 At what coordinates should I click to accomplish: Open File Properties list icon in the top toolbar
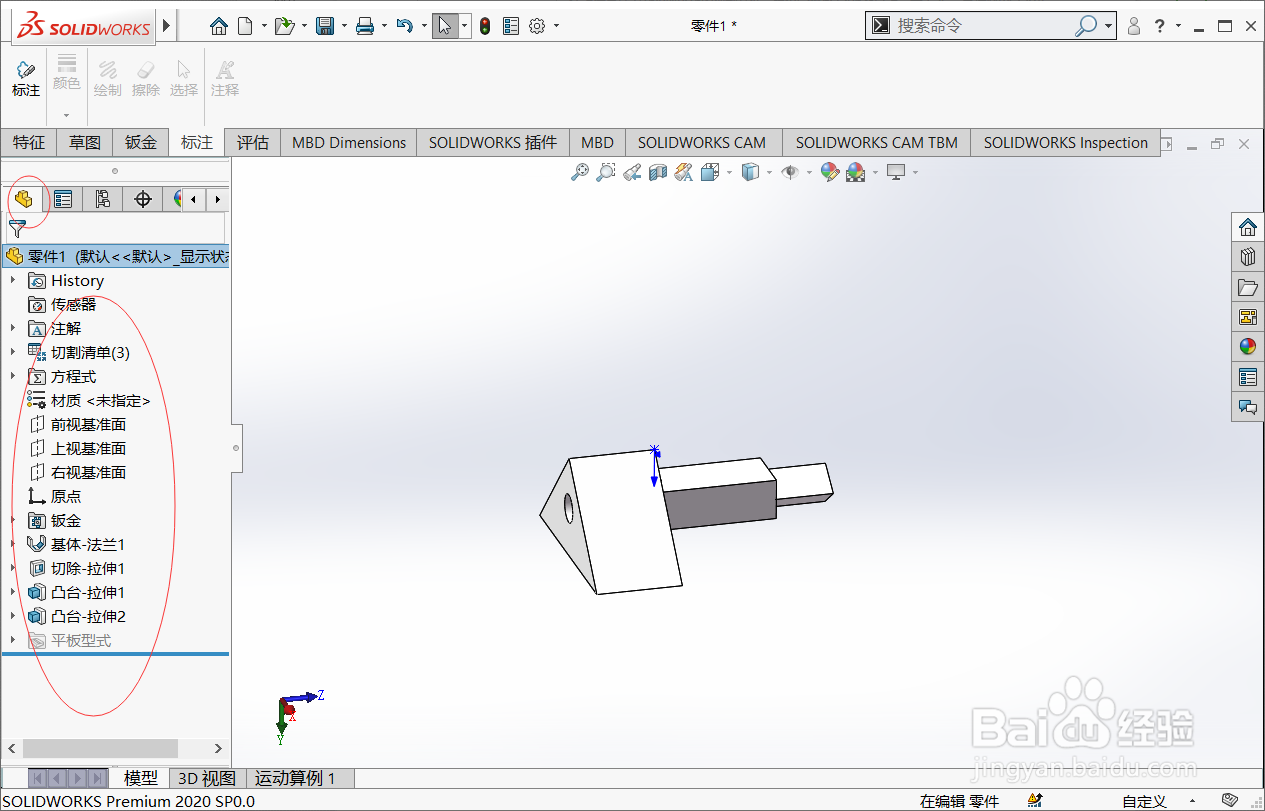[511, 26]
